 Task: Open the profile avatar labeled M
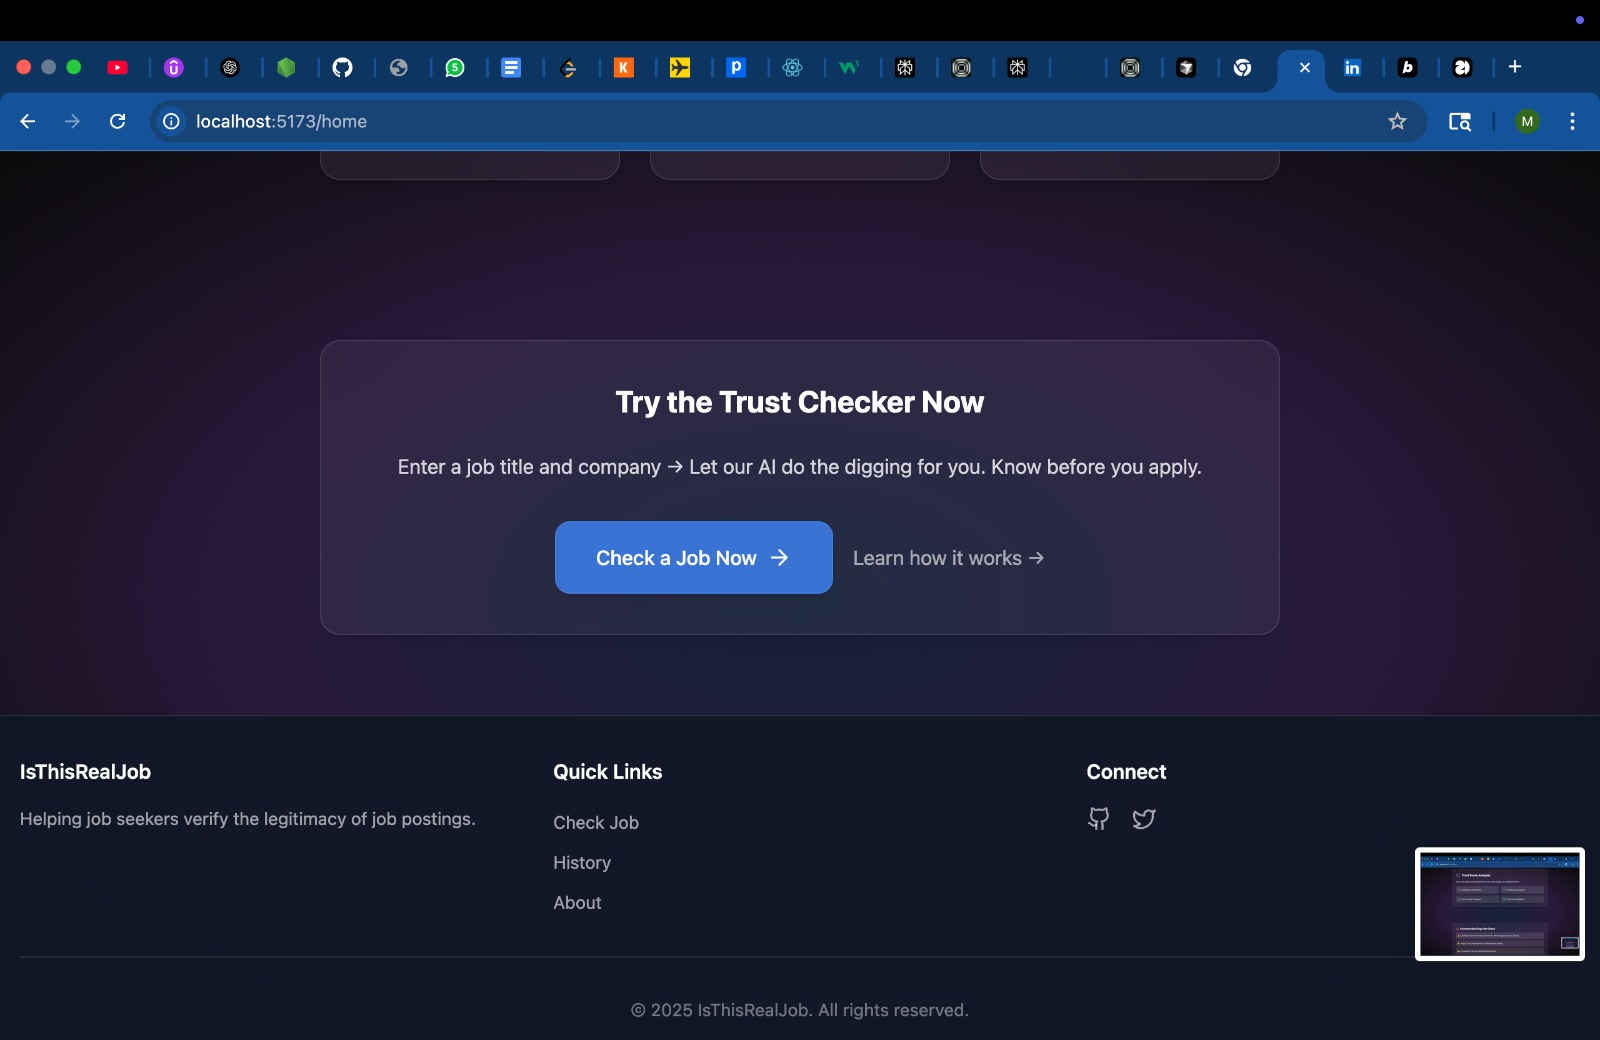[x=1527, y=121]
